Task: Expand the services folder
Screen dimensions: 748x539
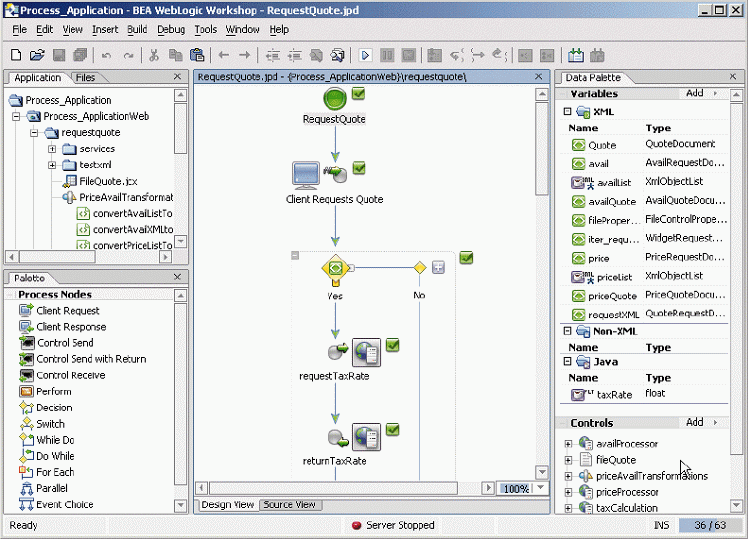Action: [x=52, y=149]
